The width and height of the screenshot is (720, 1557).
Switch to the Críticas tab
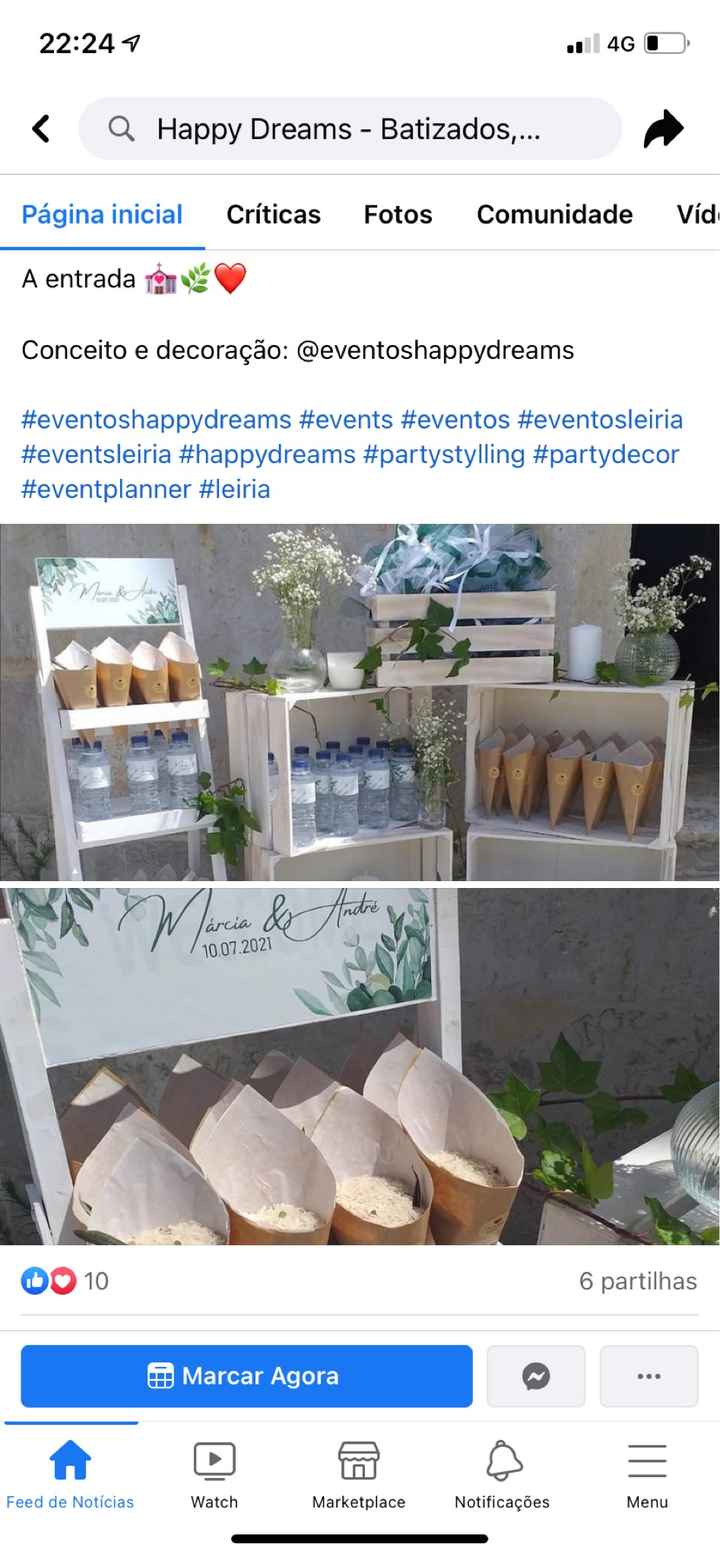(x=274, y=214)
